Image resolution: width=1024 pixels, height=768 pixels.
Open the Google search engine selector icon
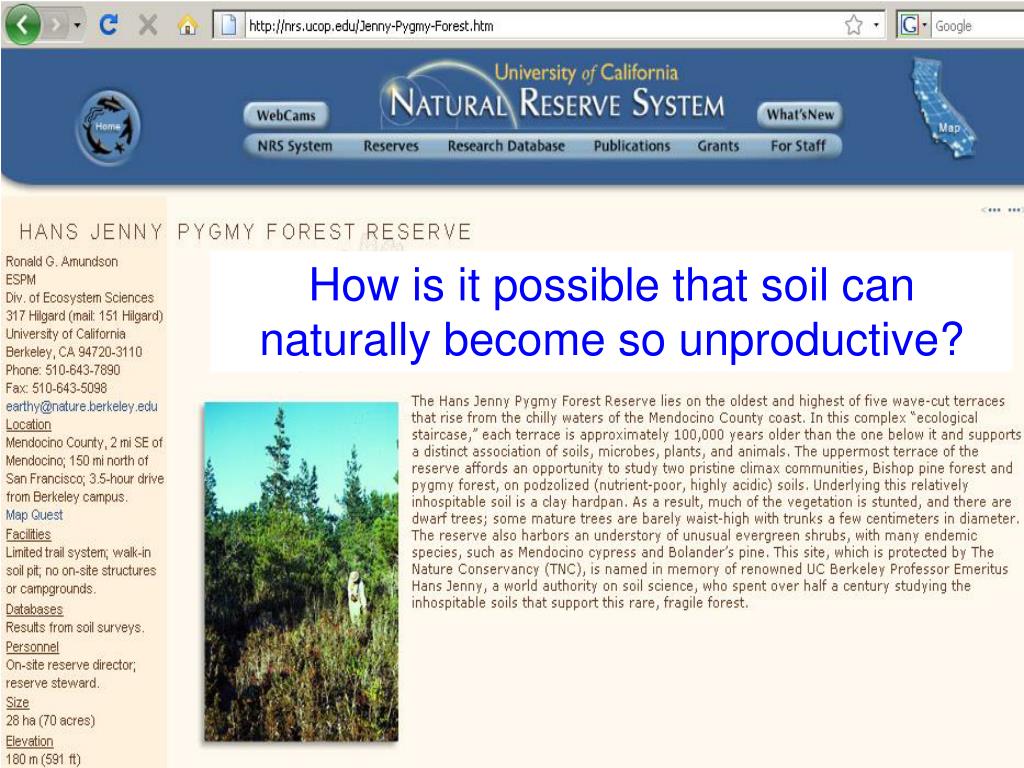913,25
